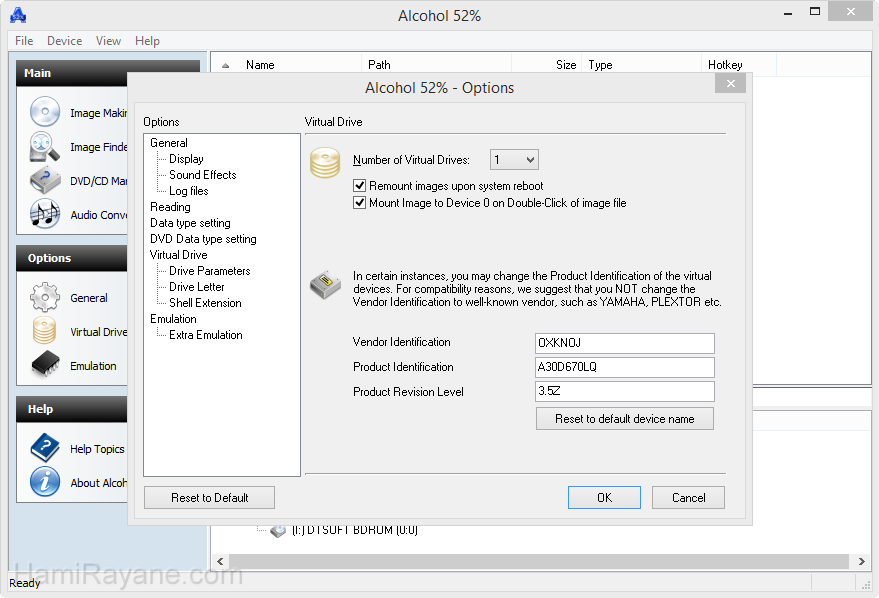Click the Path column header
The image size is (879, 598).
(x=437, y=65)
